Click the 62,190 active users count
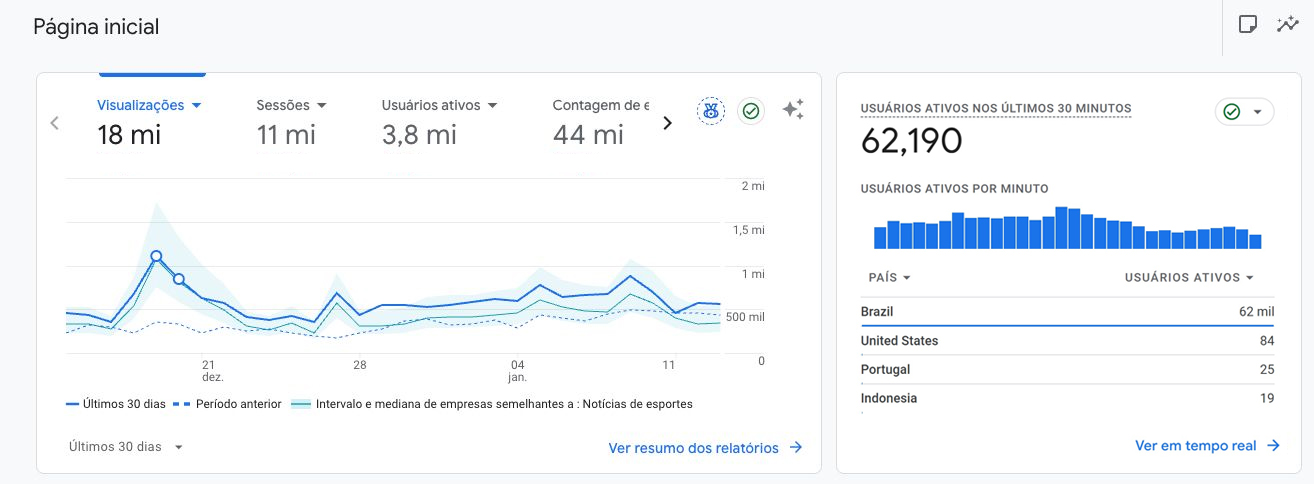The image size is (1314, 484). (x=911, y=142)
